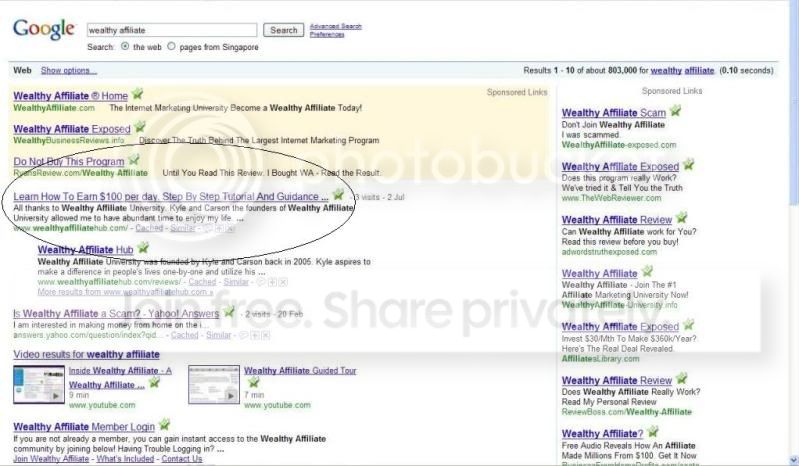Click the Google logo
Viewport: 799px width, 466px height.
(x=44, y=30)
